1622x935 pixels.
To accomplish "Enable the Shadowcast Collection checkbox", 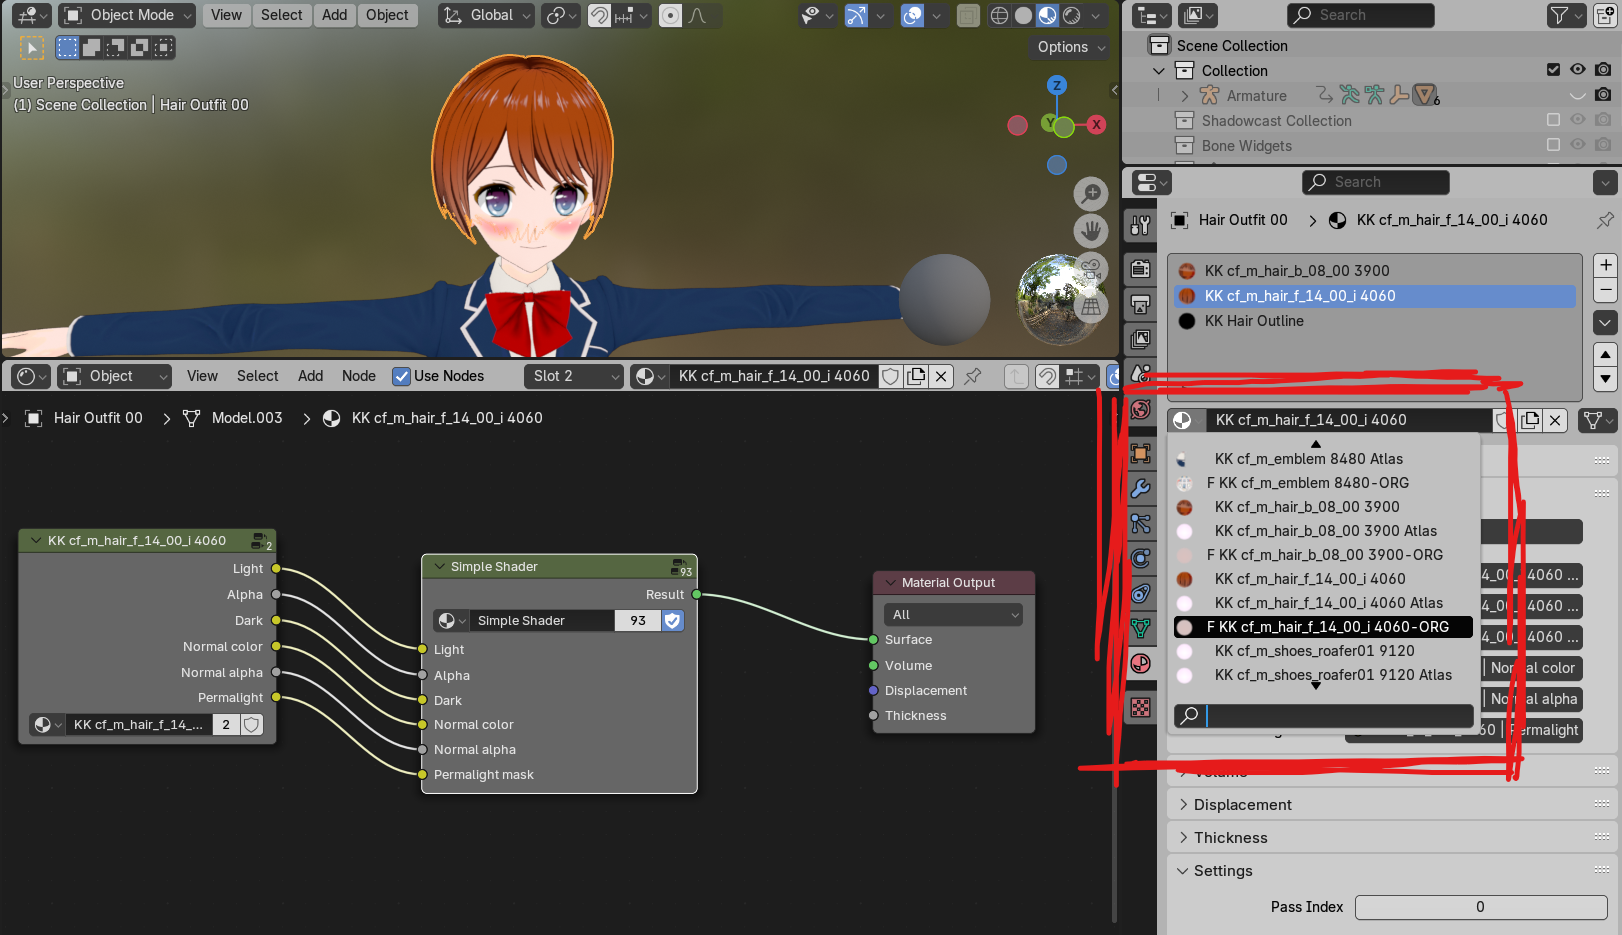I will pos(1553,120).
